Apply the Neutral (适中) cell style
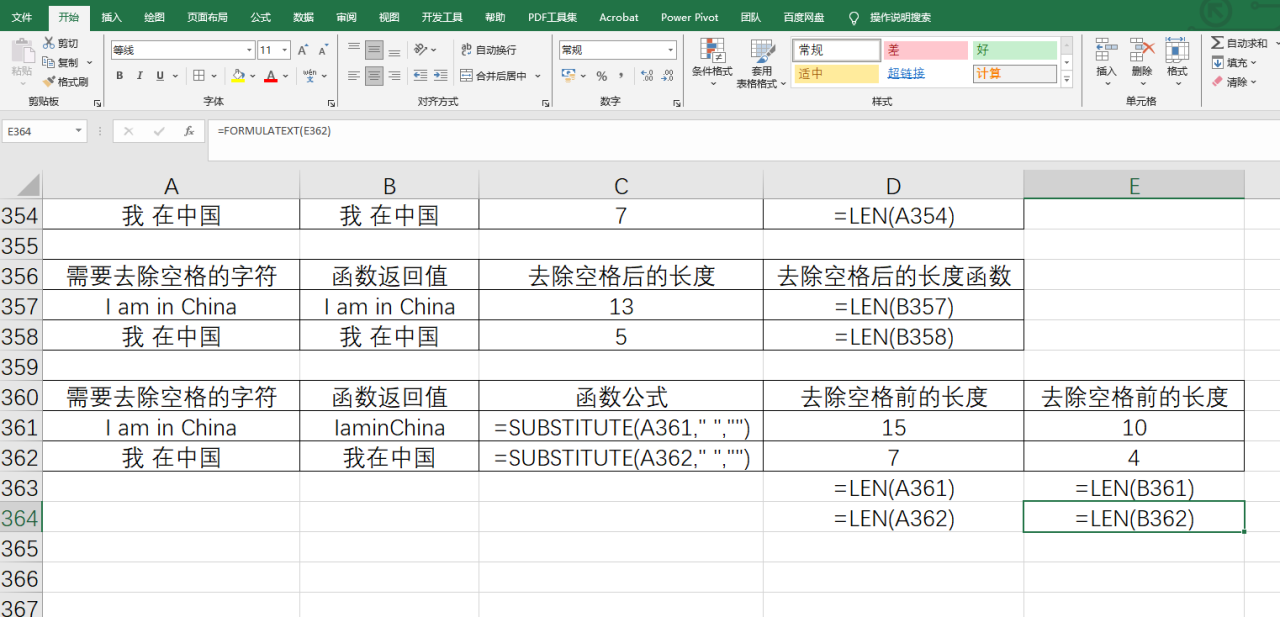This screenshot has height=617, width=1280. (x=836, y=74)
